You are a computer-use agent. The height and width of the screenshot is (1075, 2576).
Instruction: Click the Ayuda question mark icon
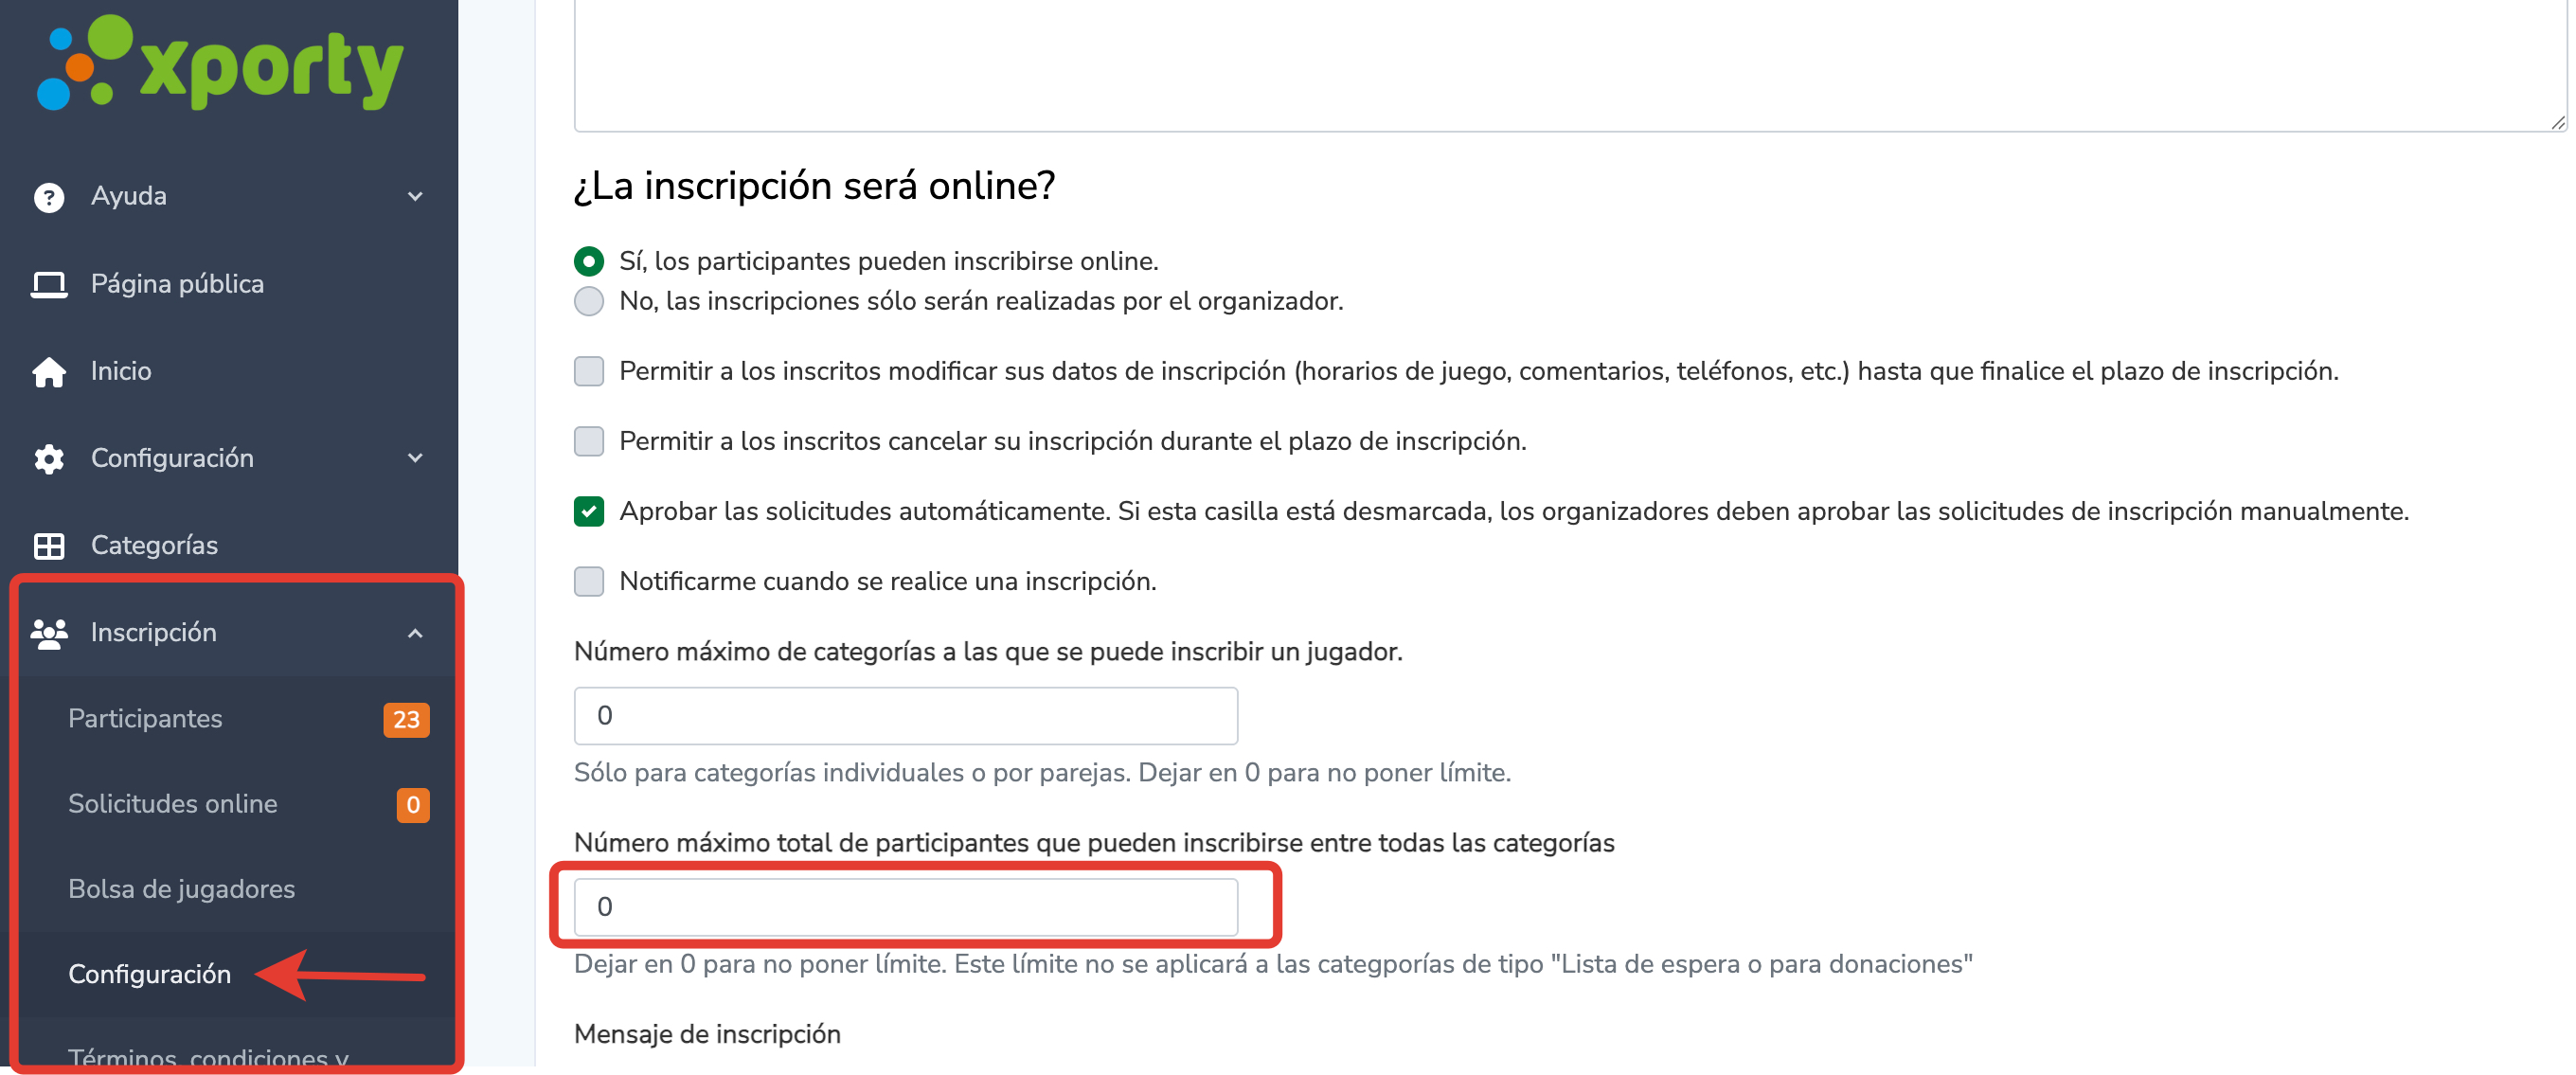[x=49, y=197]
